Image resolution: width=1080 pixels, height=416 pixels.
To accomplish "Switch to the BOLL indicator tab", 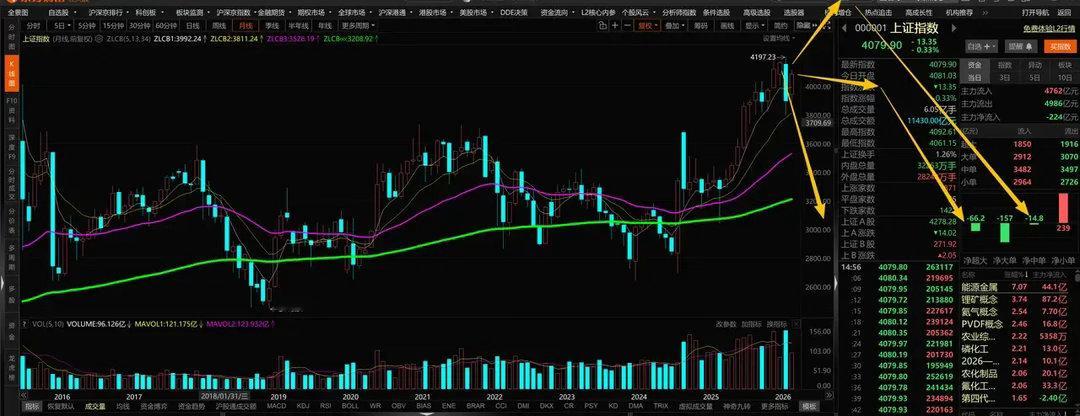I will [x=351, y=406].
